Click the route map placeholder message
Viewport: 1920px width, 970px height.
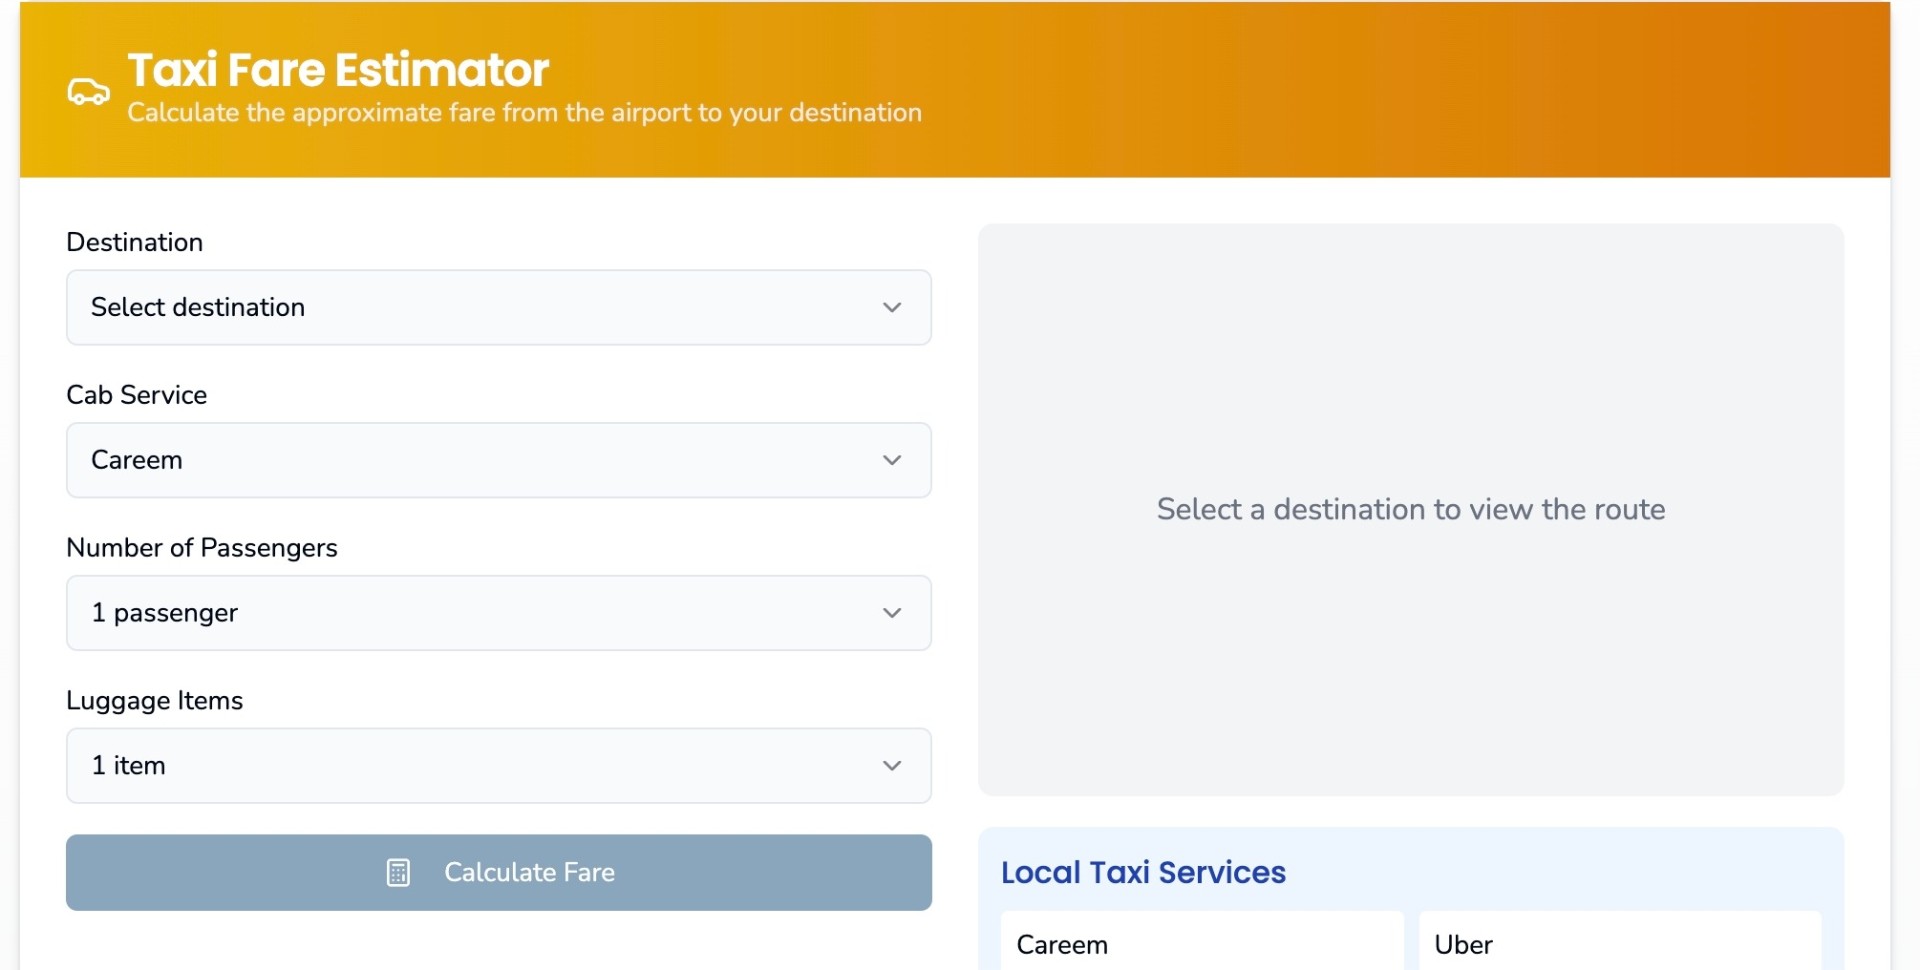tap(1410, 510)
